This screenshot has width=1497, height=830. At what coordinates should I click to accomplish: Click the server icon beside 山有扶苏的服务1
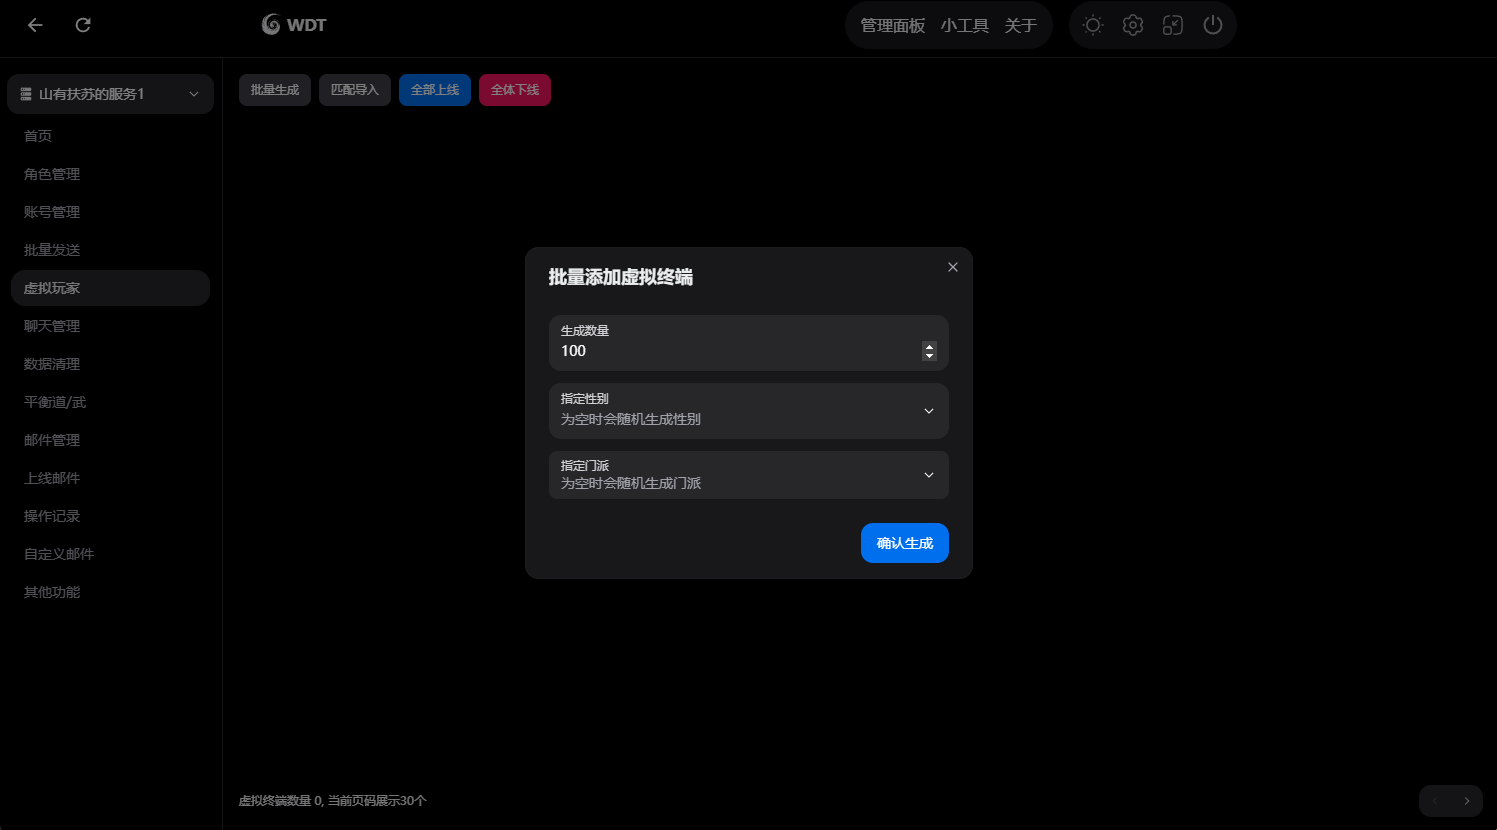pyautogui.click(x=25, y=93)
